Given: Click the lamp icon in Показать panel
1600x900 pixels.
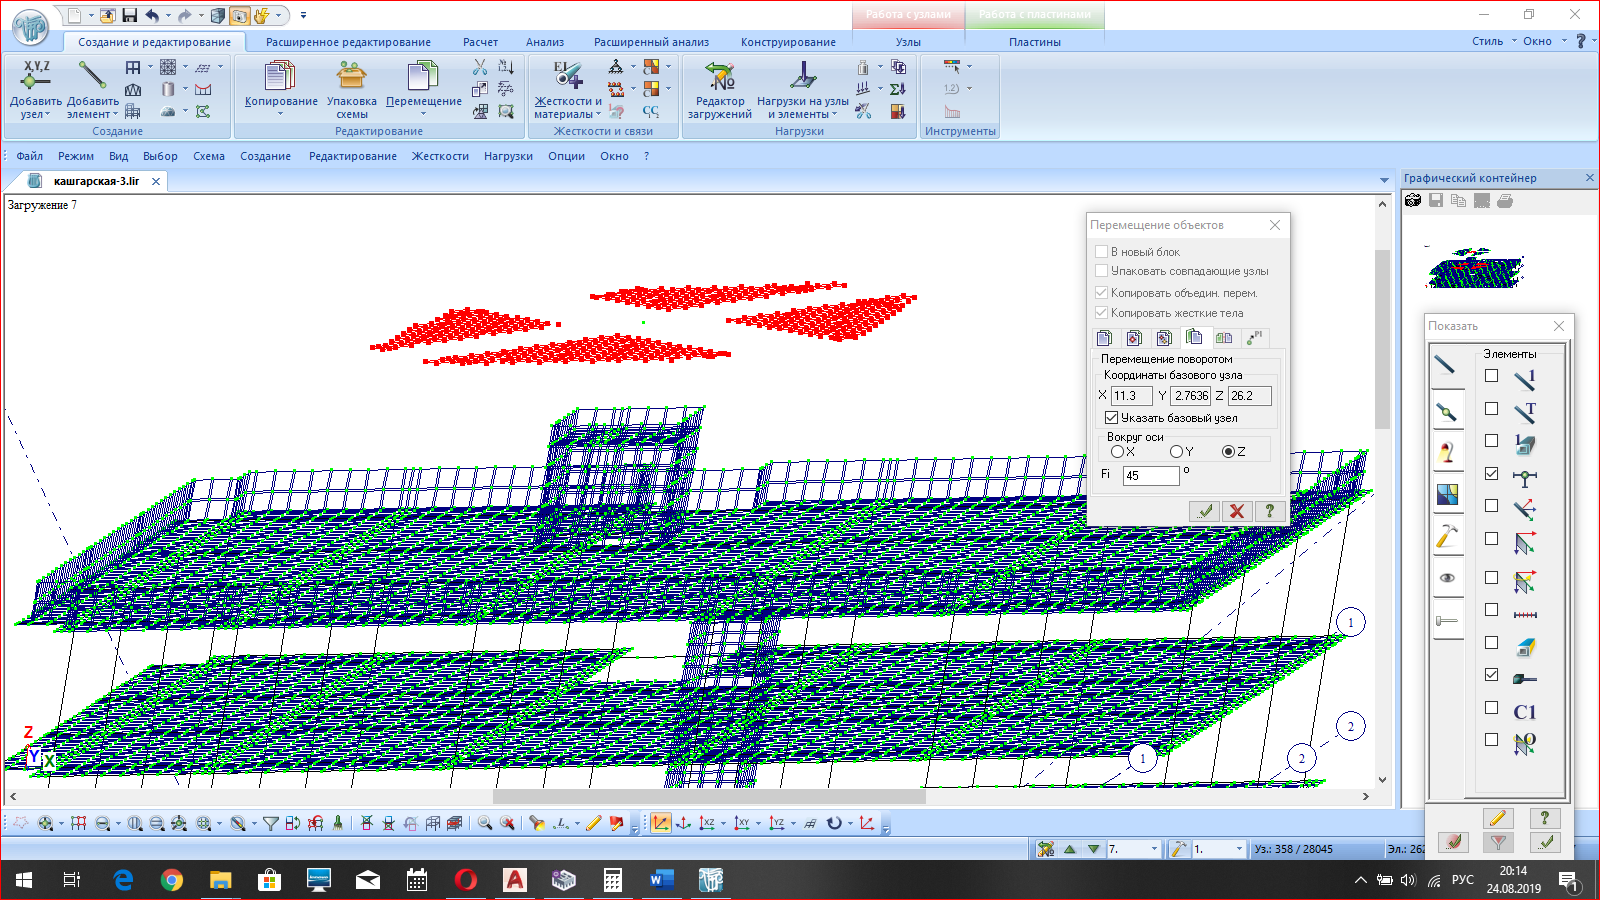Looking at the screenshot, I should coord(1446,451).
